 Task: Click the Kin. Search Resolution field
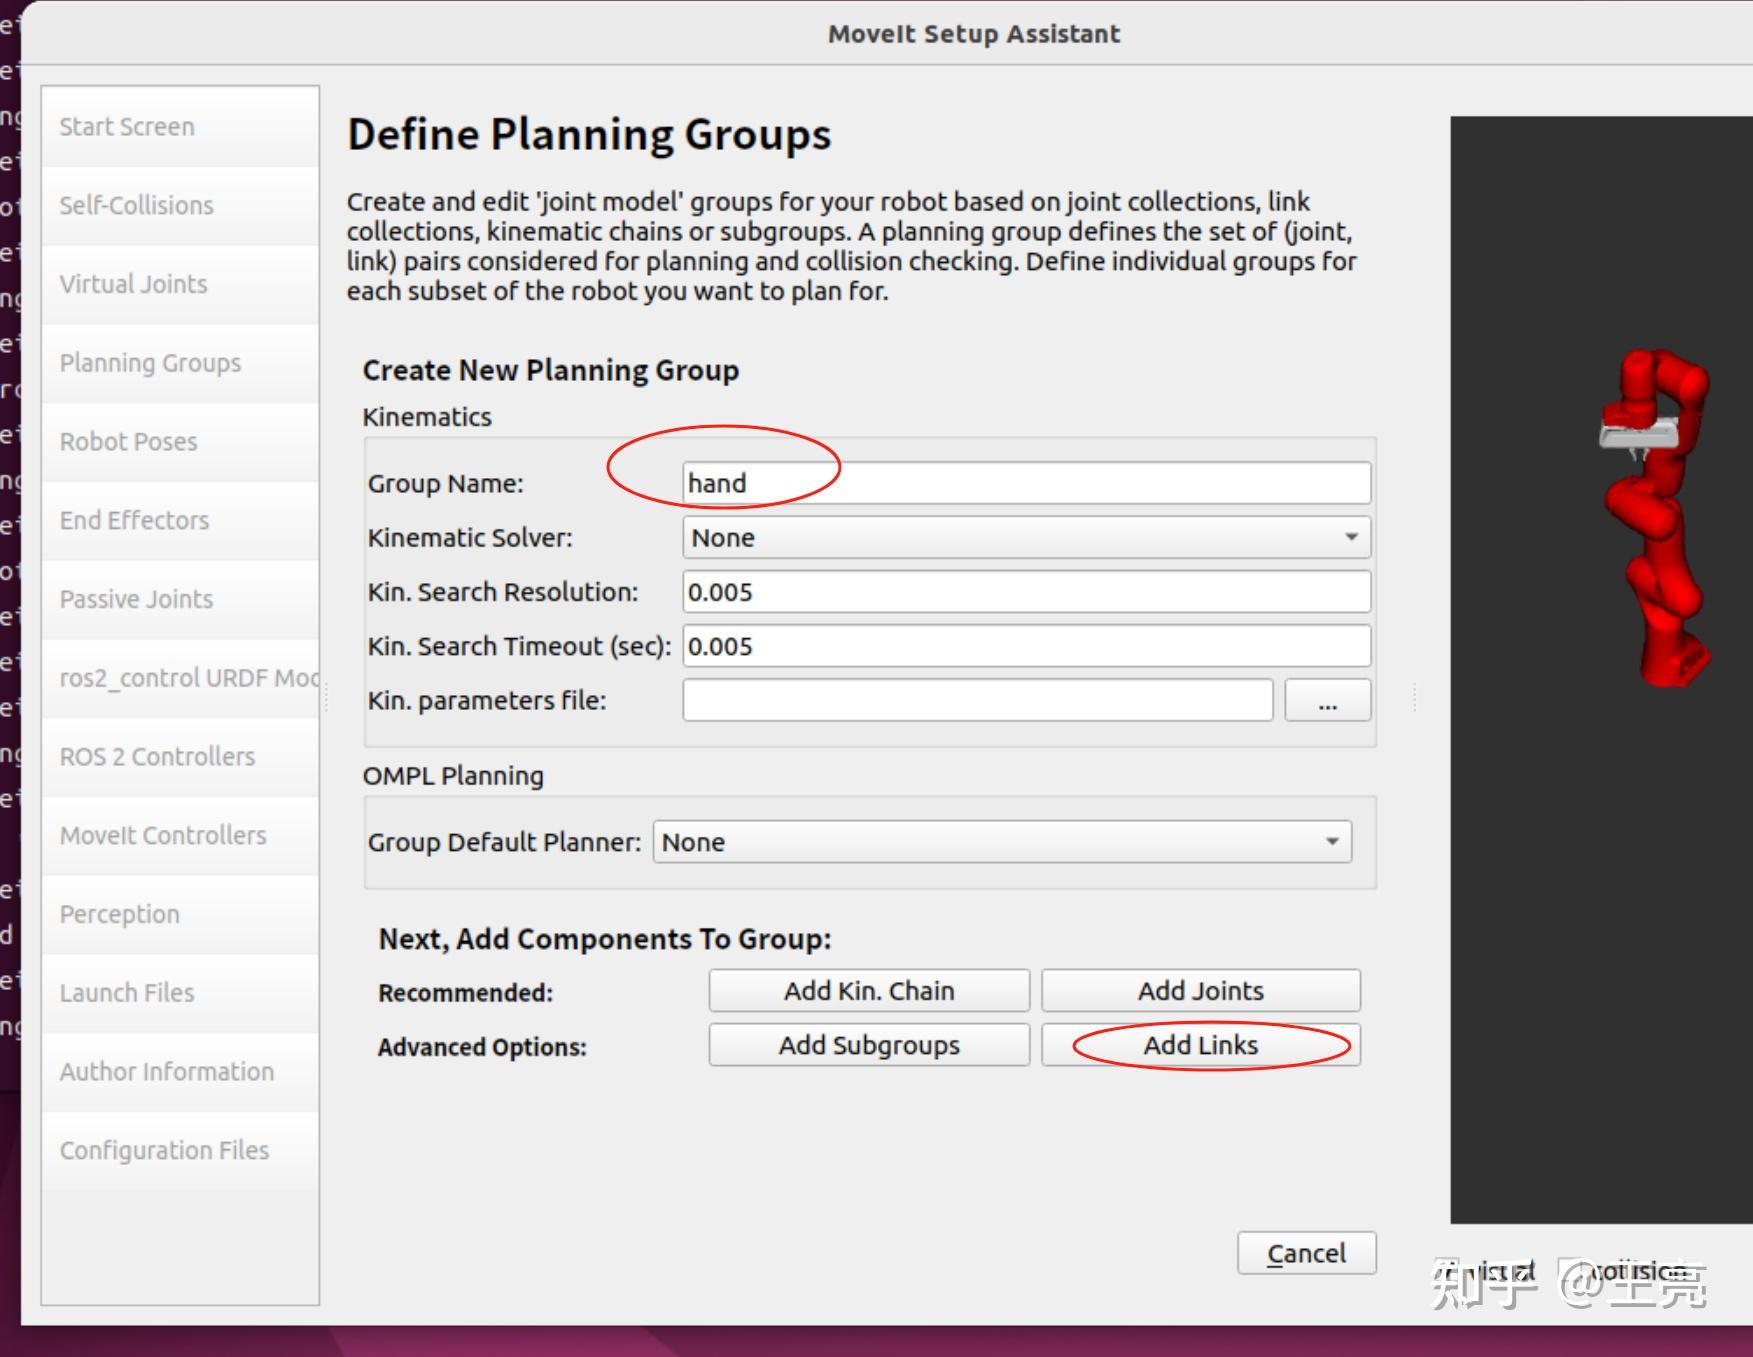coord(1026,592)
